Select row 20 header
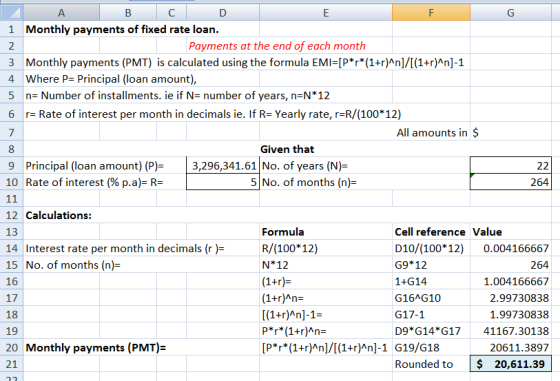Screen dimensions: 560x381 11,347
